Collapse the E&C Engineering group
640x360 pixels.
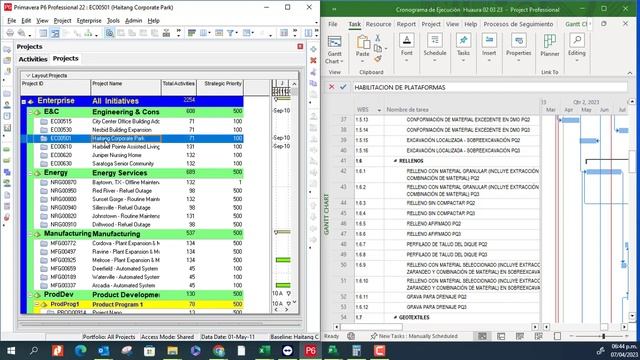pyautogui.click(x=30, y=112)
